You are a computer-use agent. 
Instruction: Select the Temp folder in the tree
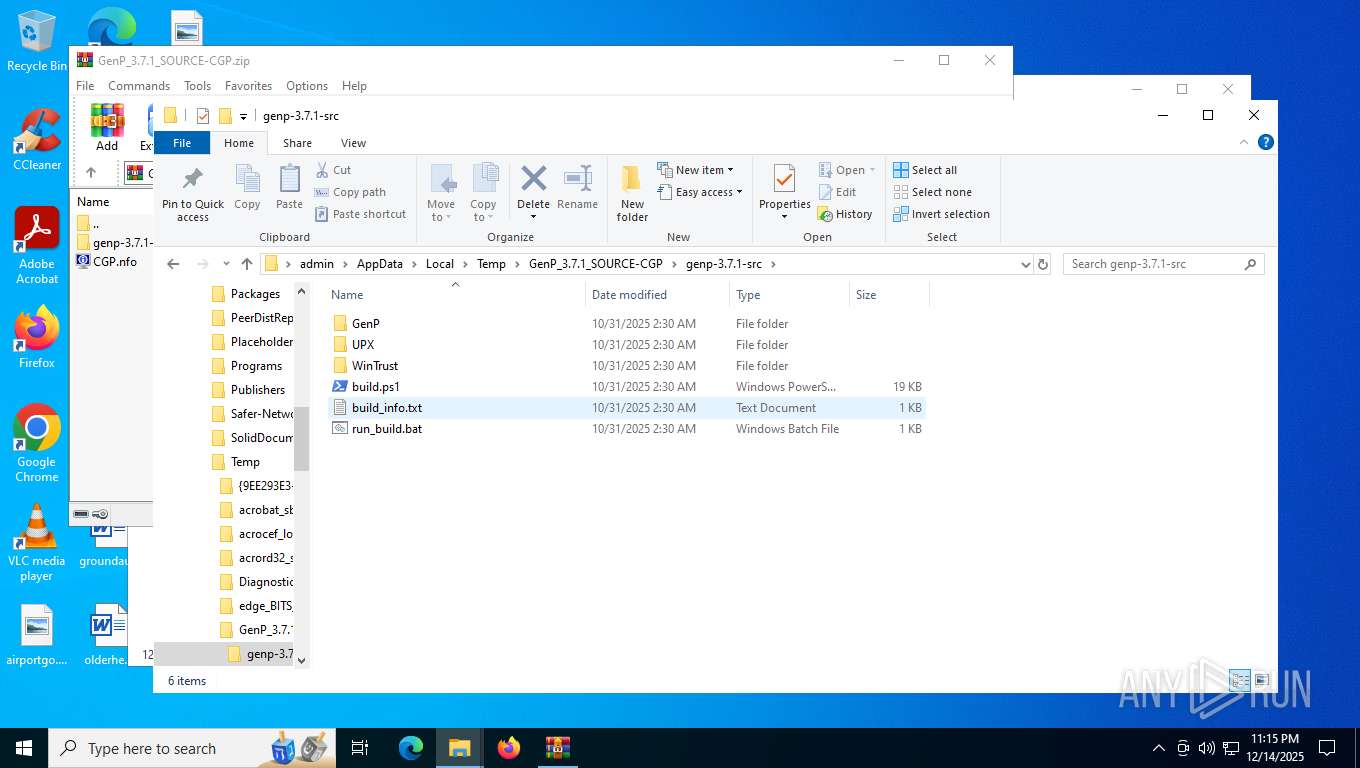pyautogui.click(x=245, y=462)
